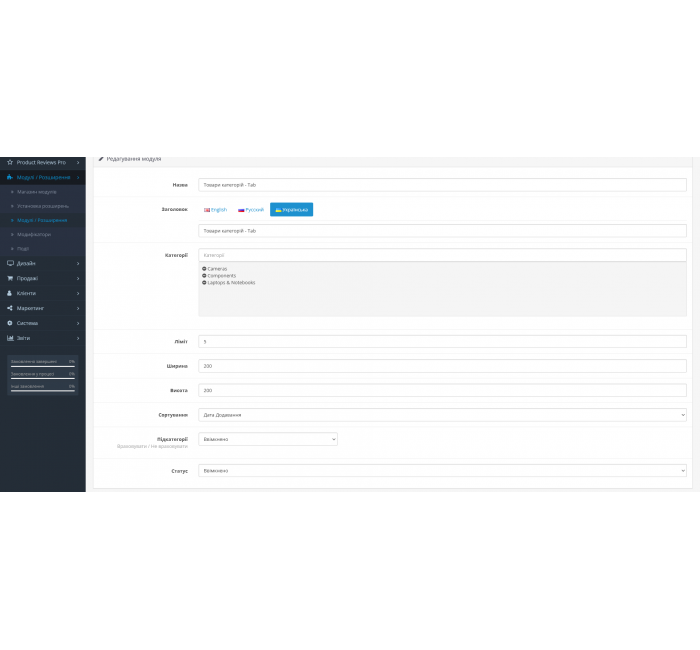Screen dimensions: 700x650
Task: Collapse the main Модулі / Розширення chevron
Action: click(x=78, y=177)
